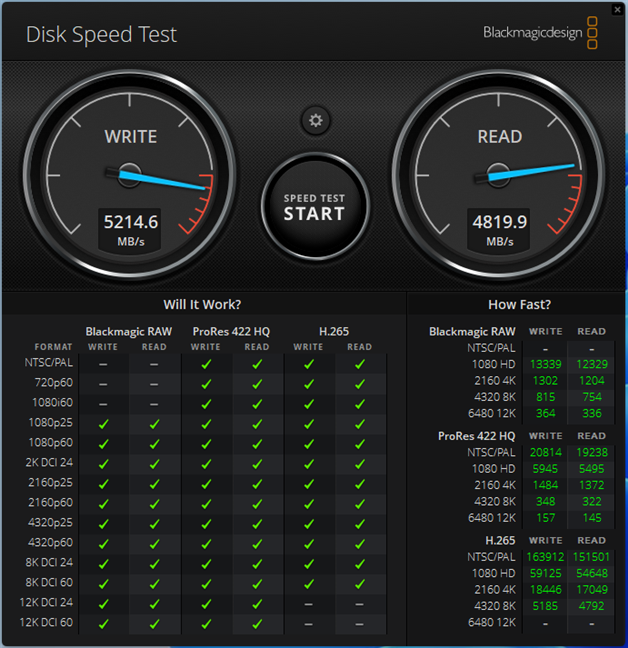Click the 2K DCI 24 H.265 read checkmark
The image size is (628, 648).
coord(359,464)
